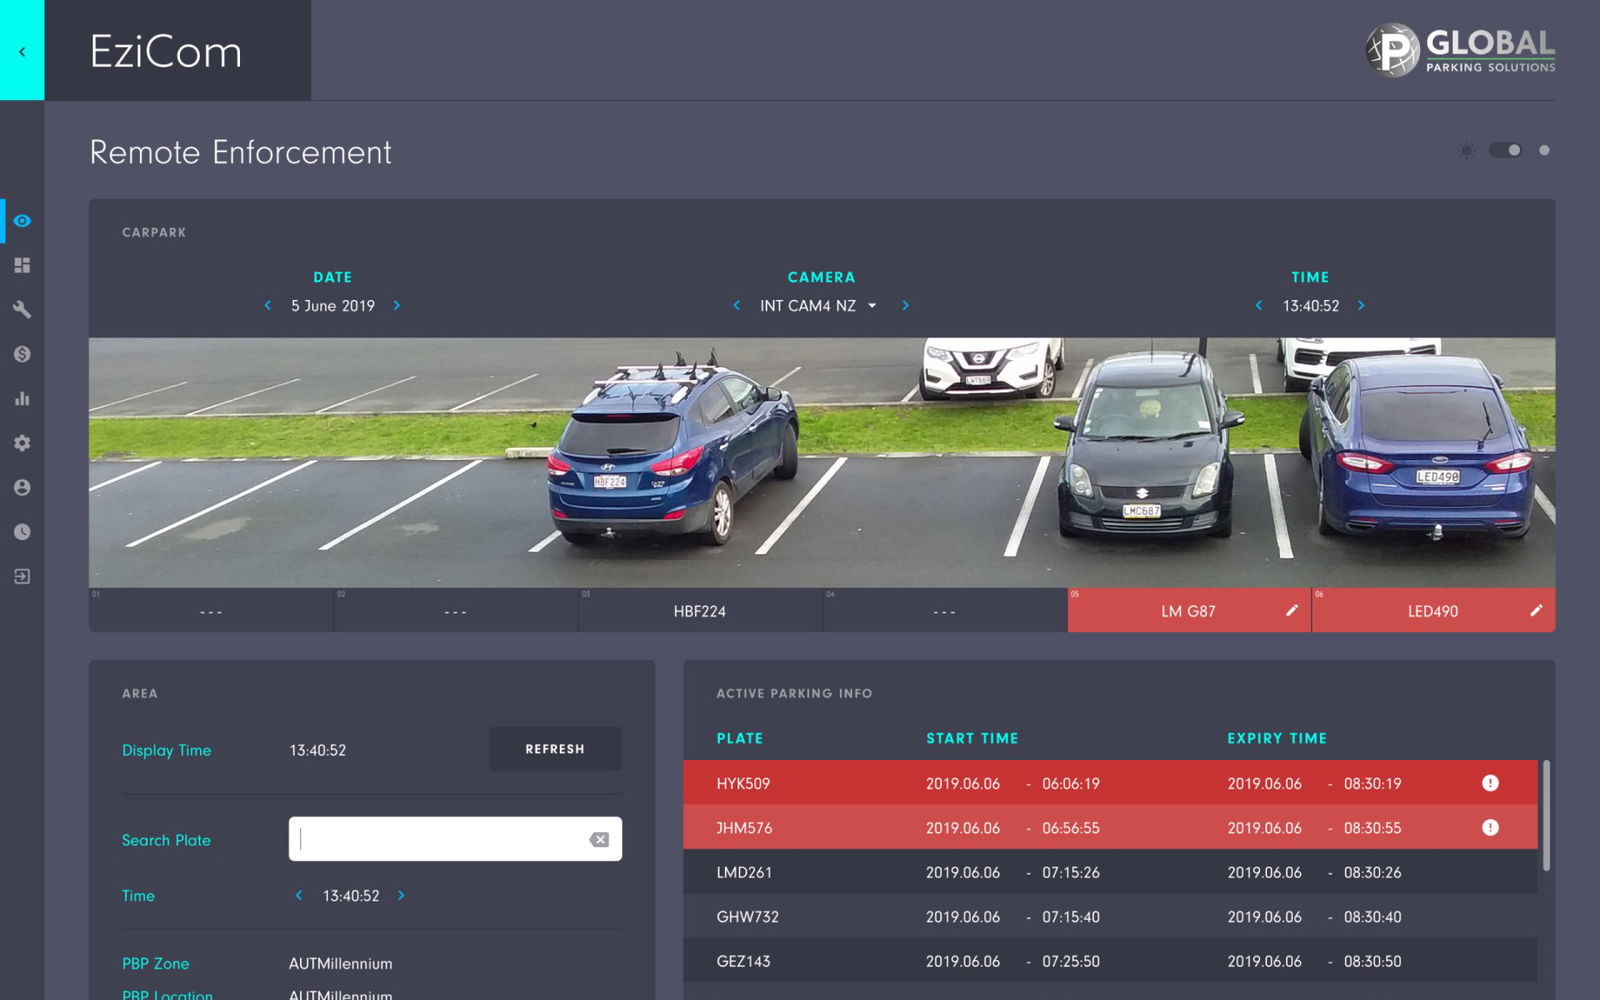Toggle the light/dark theme switch
Image resolution: width=1600 pixels, height=1000 pixels.
point(1505,150)
